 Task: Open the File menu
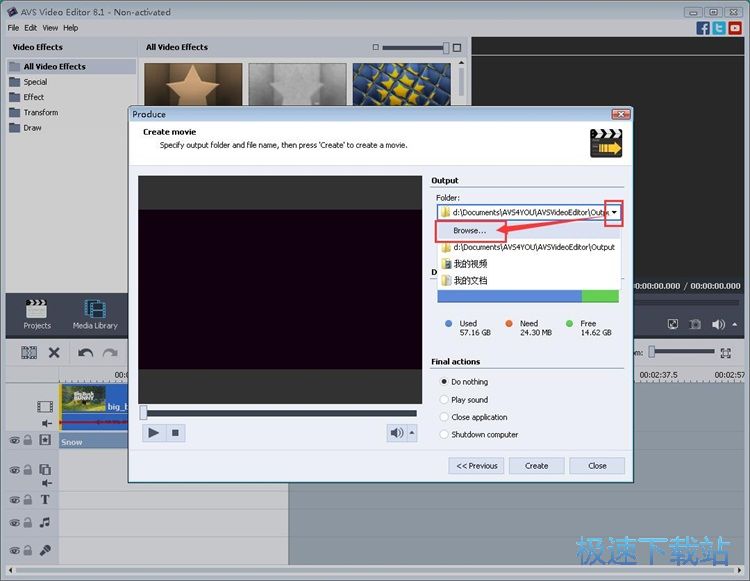13,28
